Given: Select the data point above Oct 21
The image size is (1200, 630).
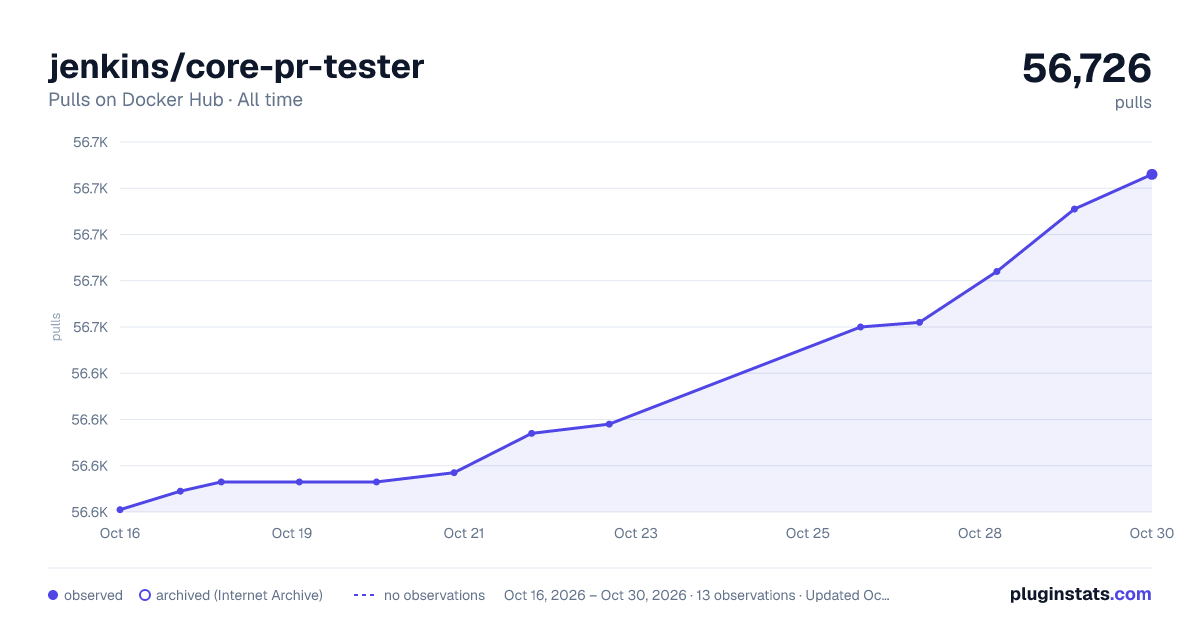Looking at the screenshot, I should (454, 473).
